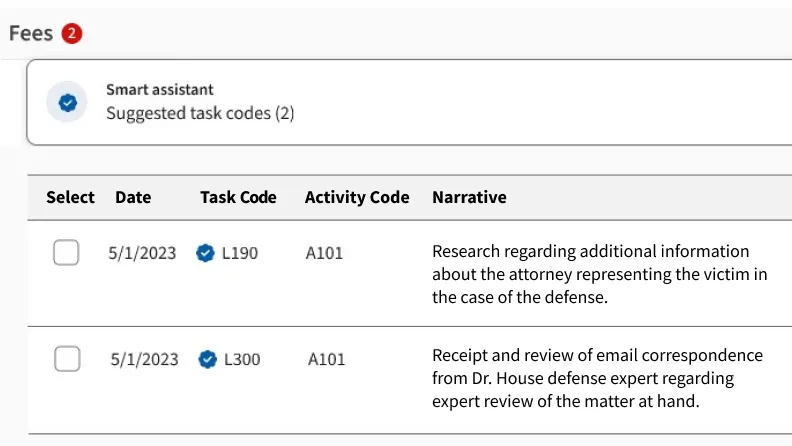
Task: Click the 5/1/2023 date in the L190 row
Action: [142, 254]
